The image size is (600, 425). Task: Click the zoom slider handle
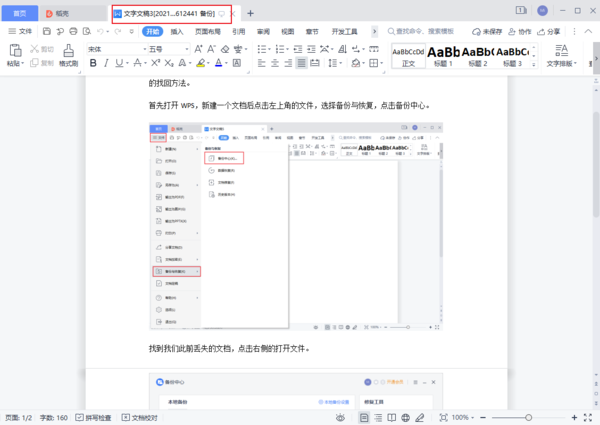[x=528, y=418]
